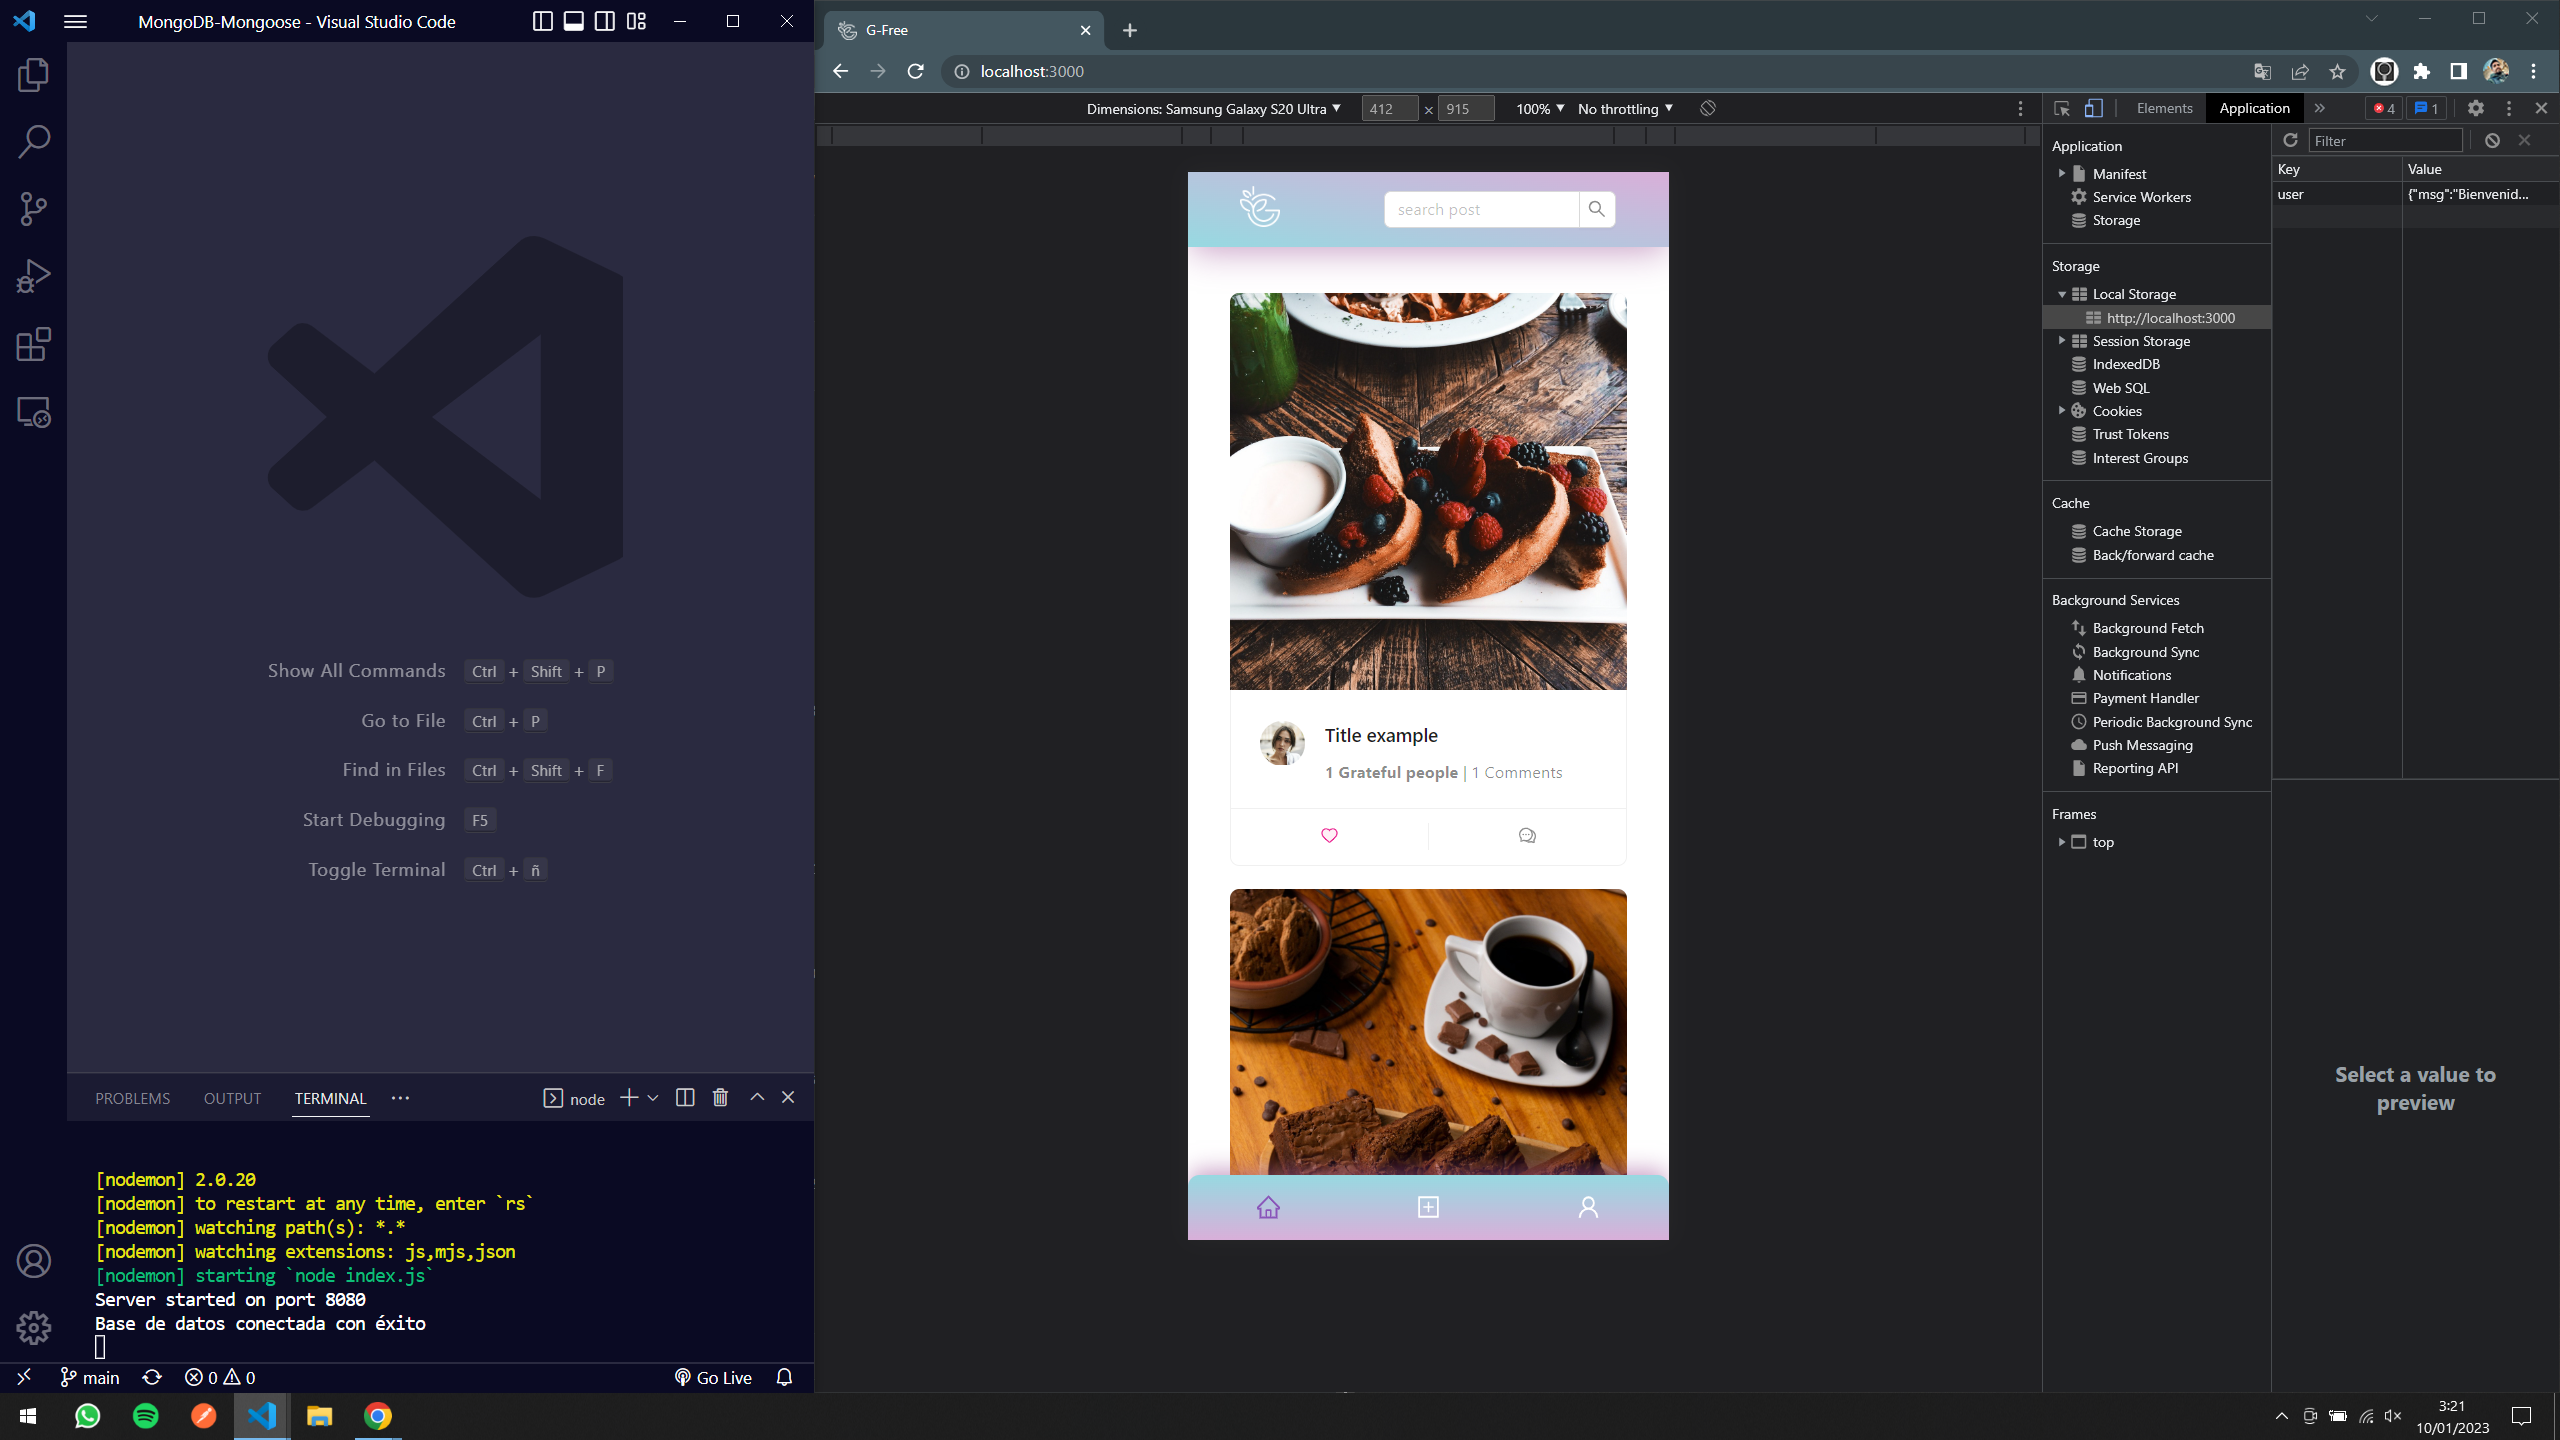The height and width of the screenshot is (1440, 2560).
Task: Open the Chrome extensions puzzle icon
Action: (2422, 71)
